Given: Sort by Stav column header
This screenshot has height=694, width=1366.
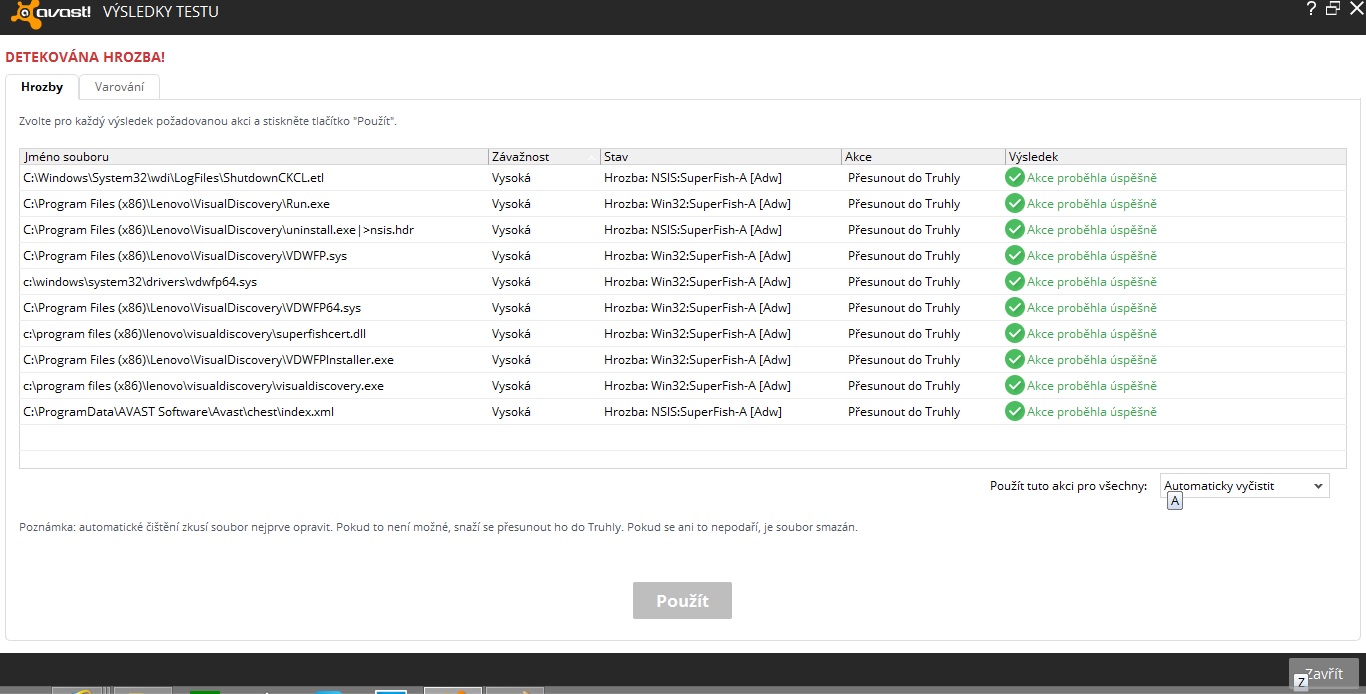Looking at the screenshot, I should pos(720,157).
